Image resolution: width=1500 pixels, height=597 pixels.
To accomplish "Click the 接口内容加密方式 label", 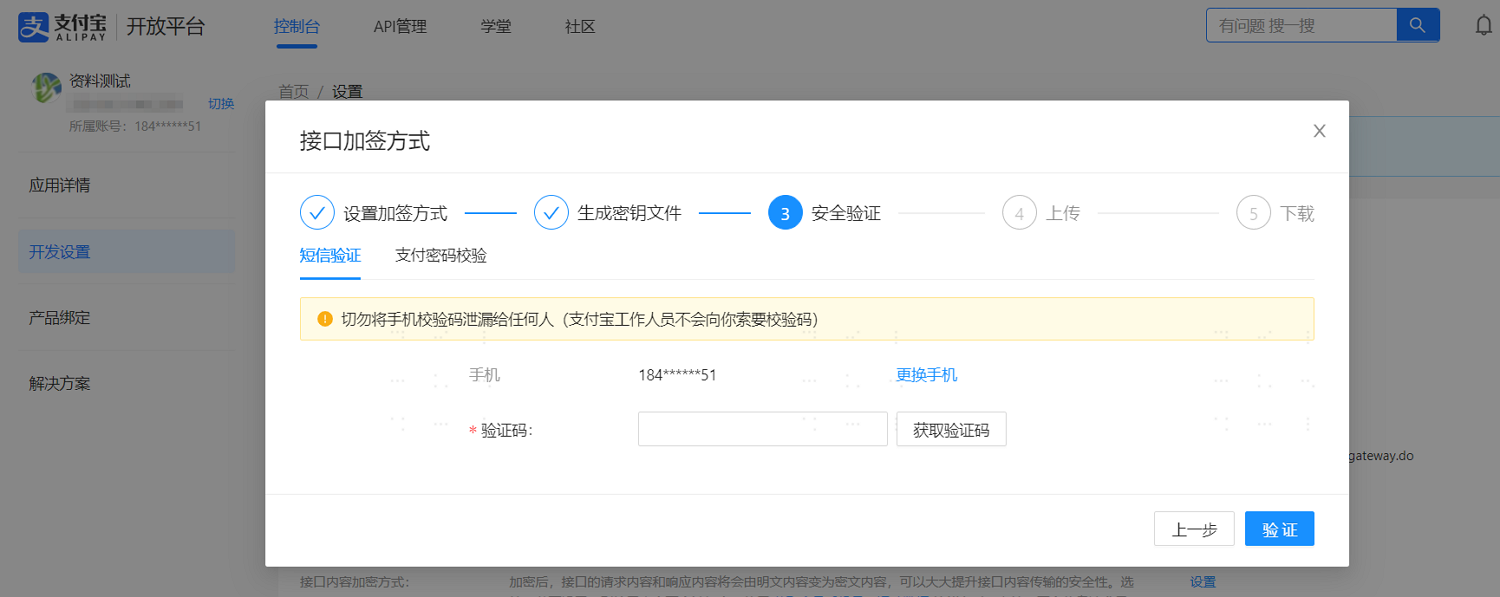I will pyautogui.click(x=355, y=582).
